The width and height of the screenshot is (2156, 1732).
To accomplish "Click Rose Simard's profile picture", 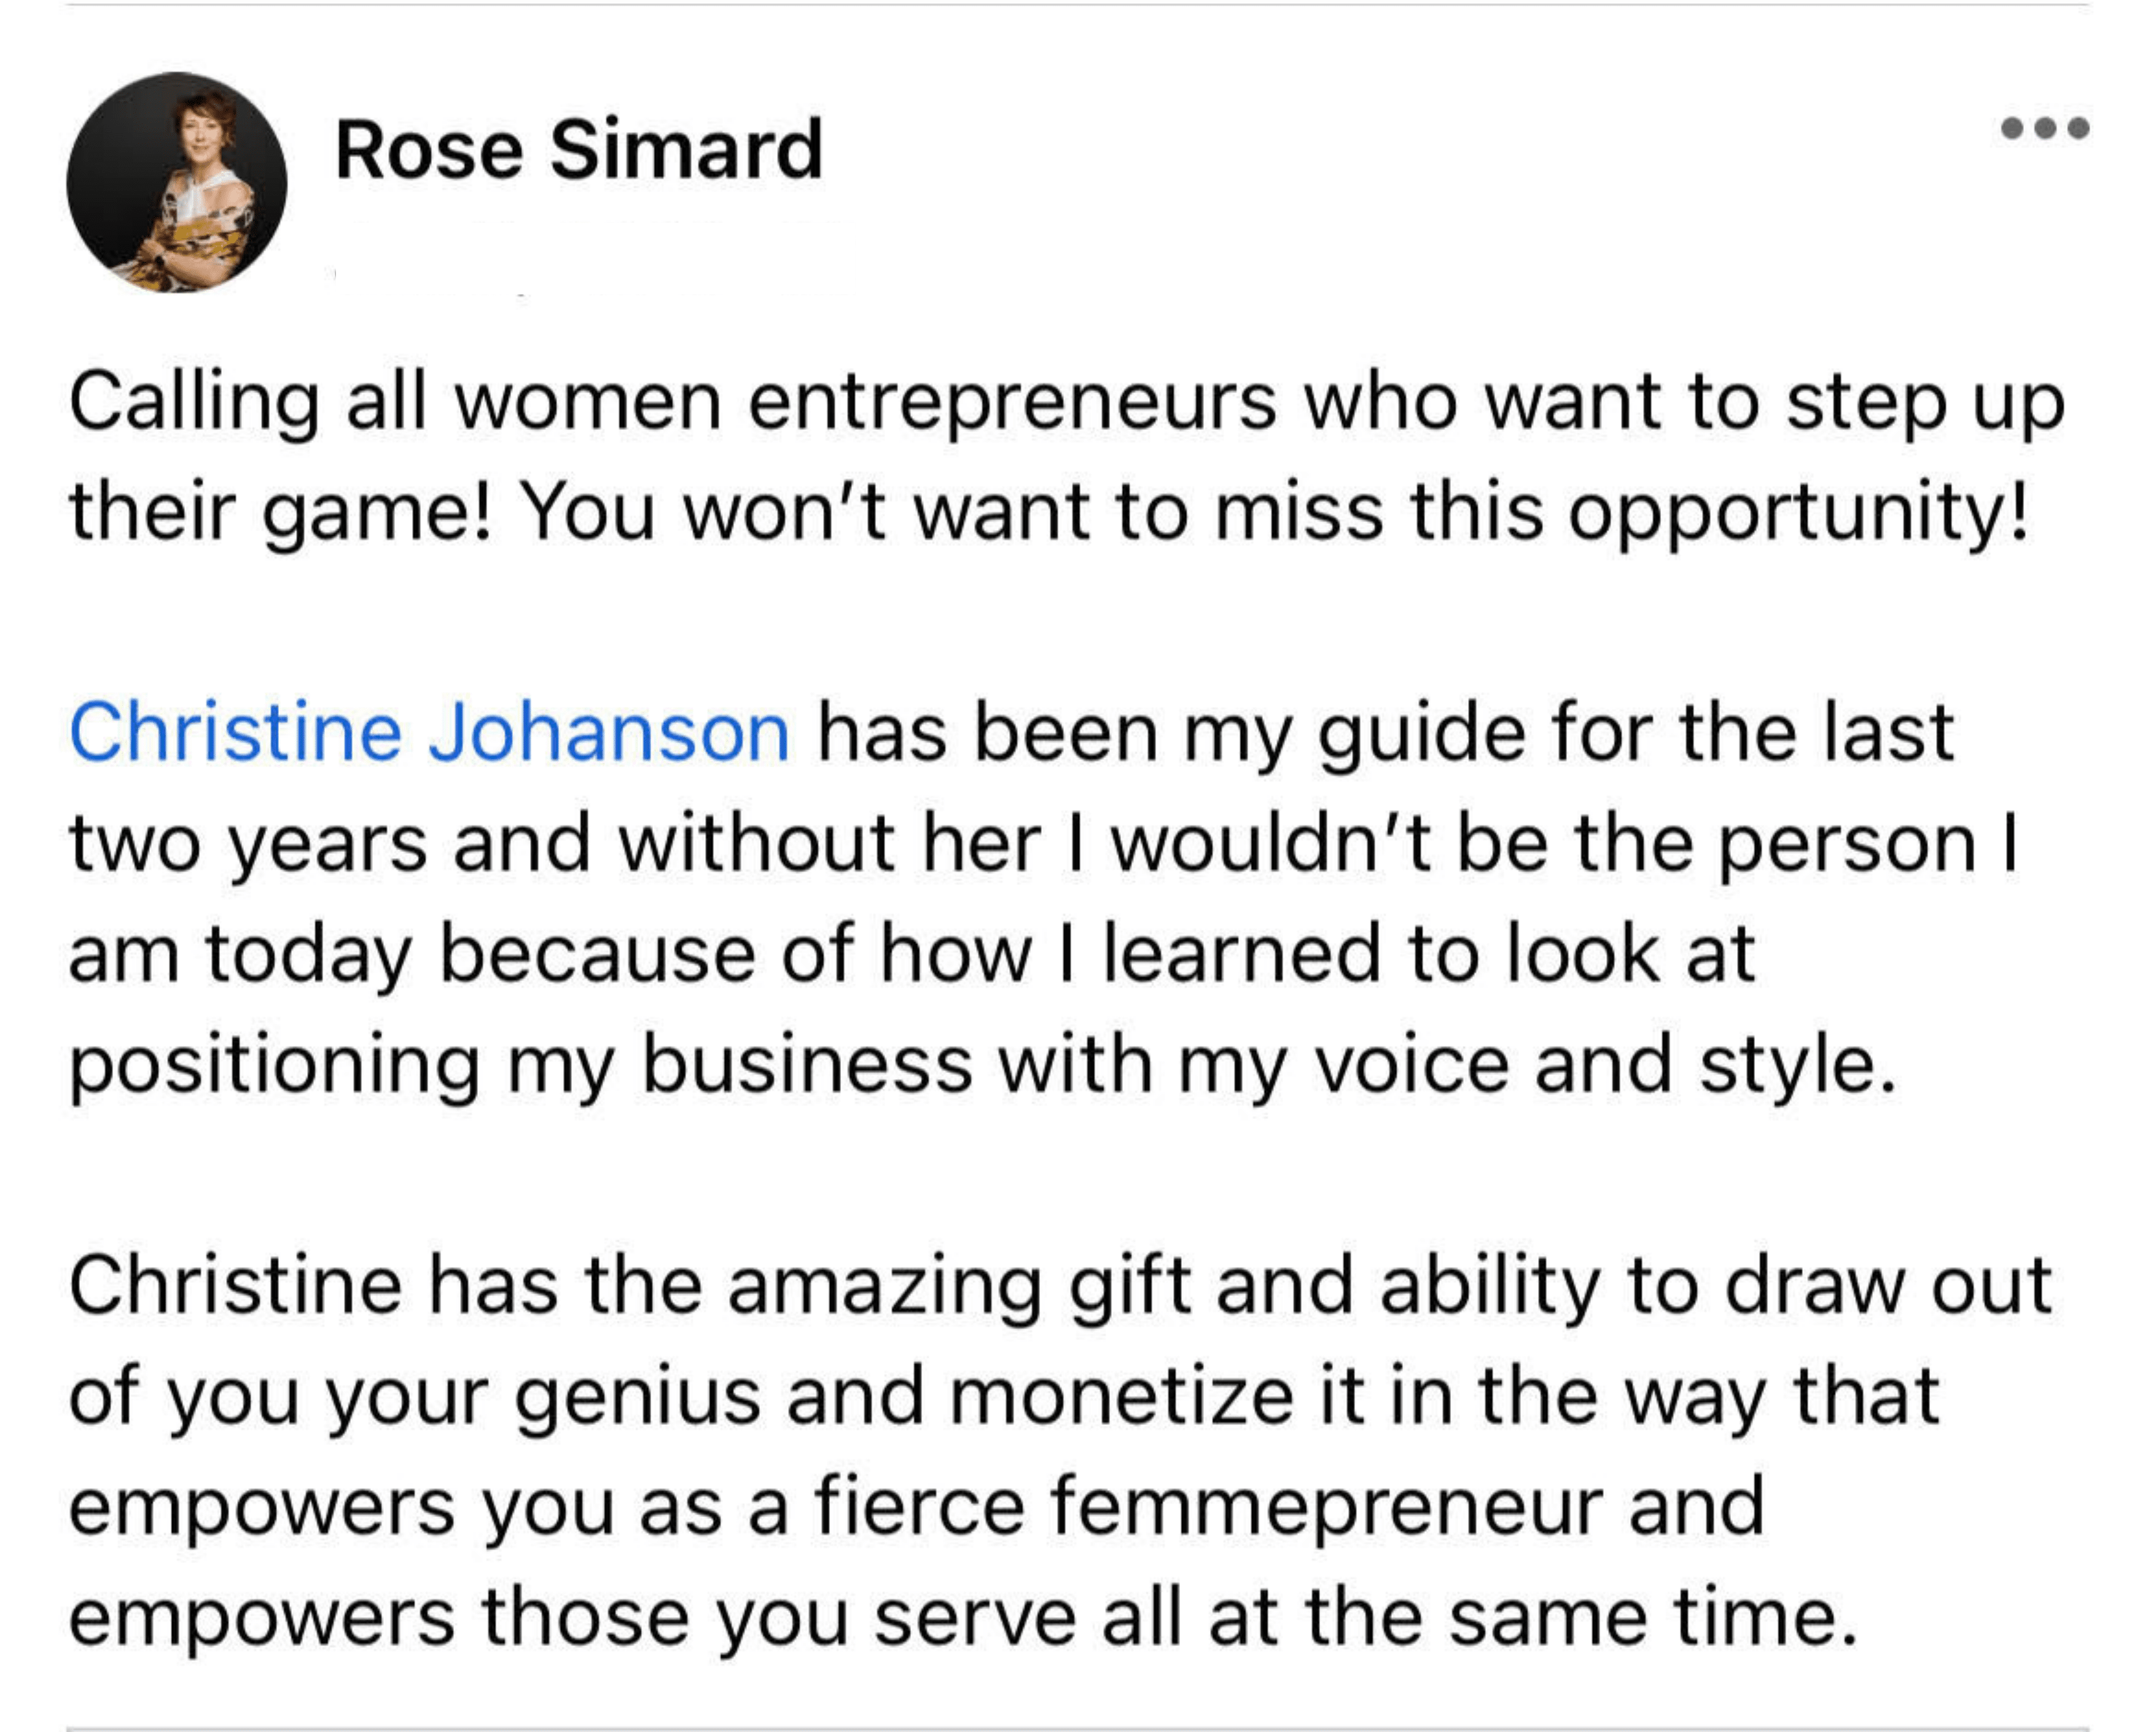I will pyautogui.click(x=177, y=182).
